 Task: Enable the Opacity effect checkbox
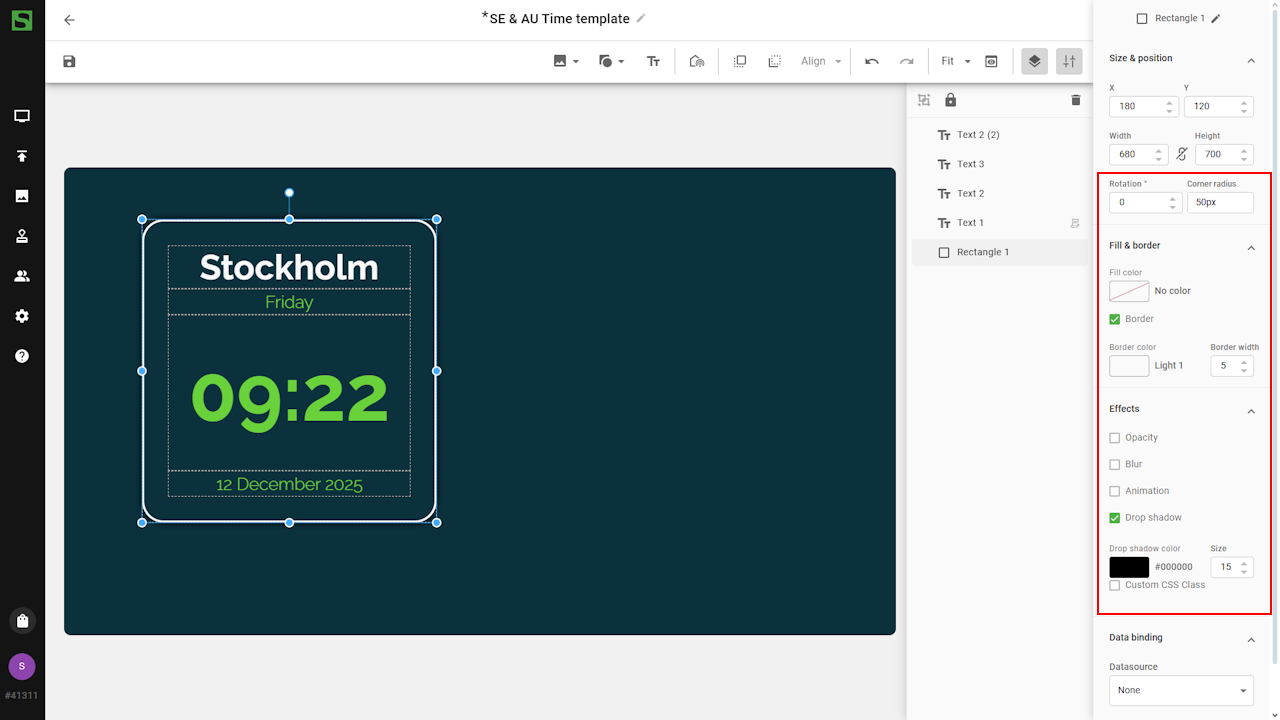click(x=1115, y=438)
